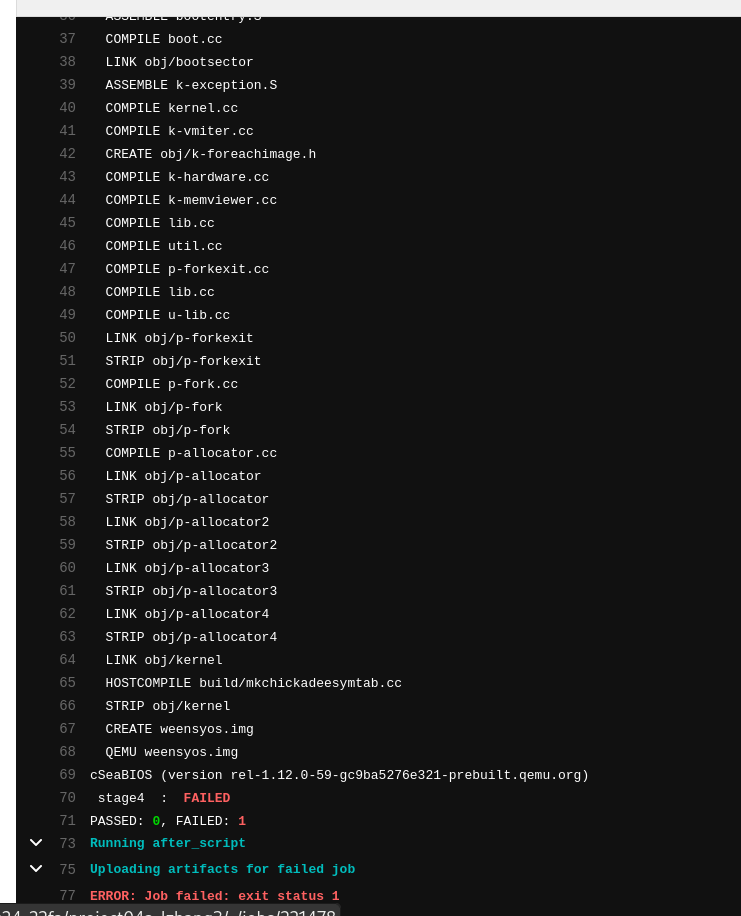Collapse the Uploading artifacts section chevron
741x916 pixels.
click(x=36, y=869)
